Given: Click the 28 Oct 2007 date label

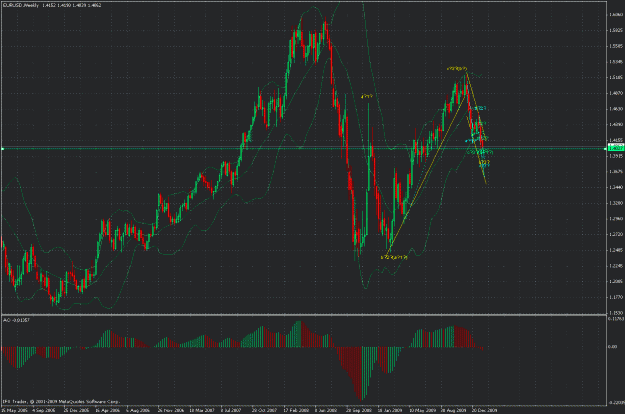Looking at the screenshot, I should tap(264, 410).
